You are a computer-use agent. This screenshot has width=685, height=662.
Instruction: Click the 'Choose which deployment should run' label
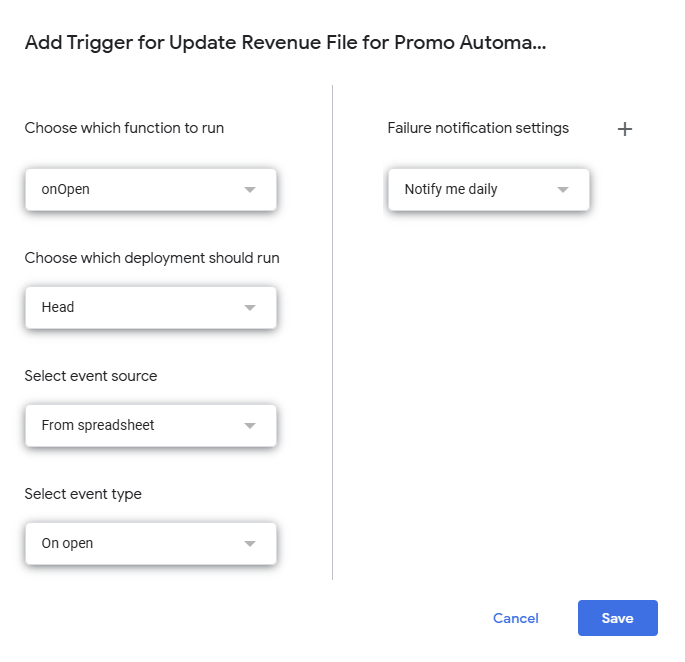[x=152, y=258]
